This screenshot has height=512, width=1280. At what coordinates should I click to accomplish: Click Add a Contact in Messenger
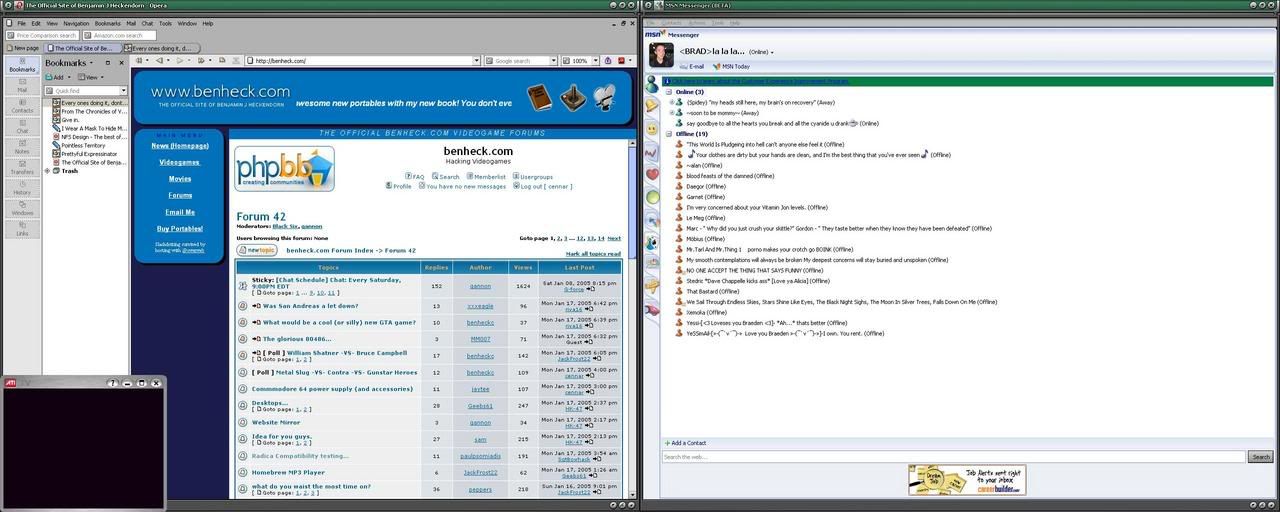[x=686, y=443]
